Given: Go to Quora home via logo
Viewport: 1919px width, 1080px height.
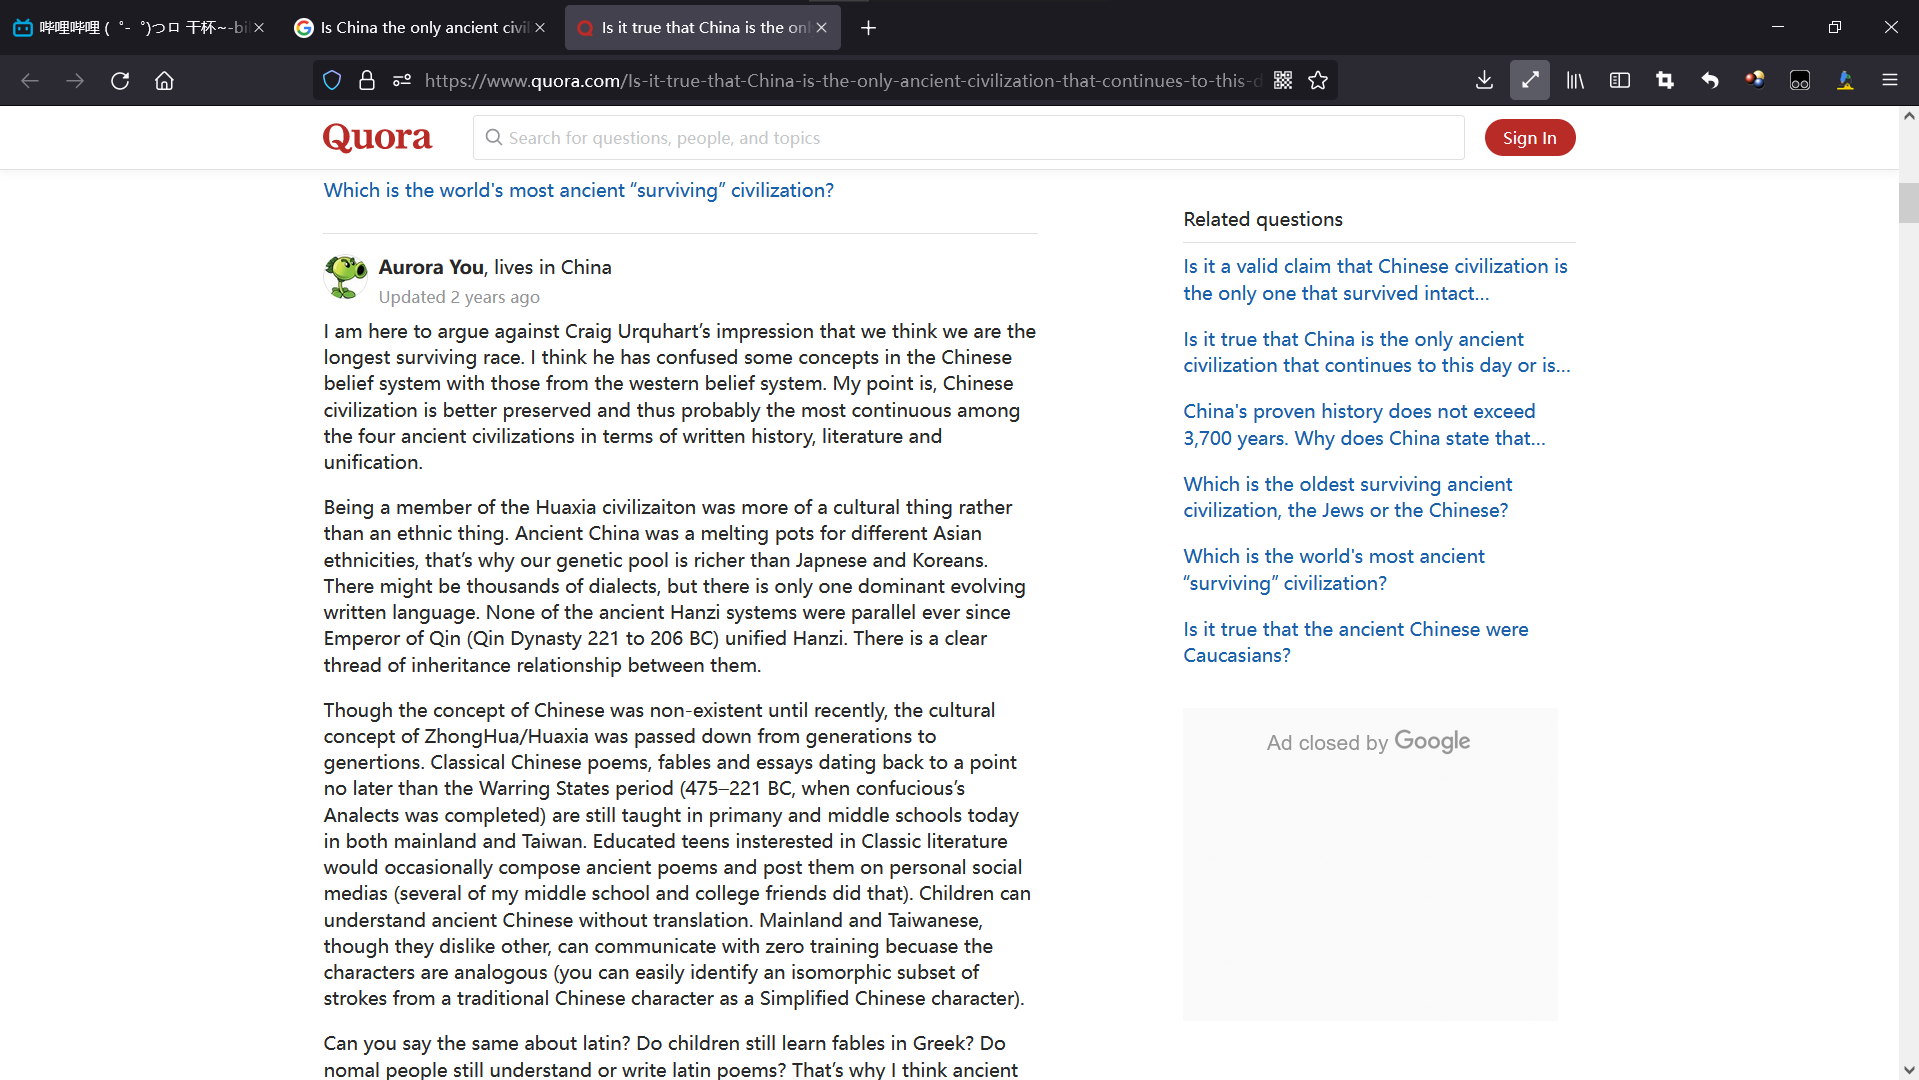Looking at the screenshot, I should click(x=377, y=138).
